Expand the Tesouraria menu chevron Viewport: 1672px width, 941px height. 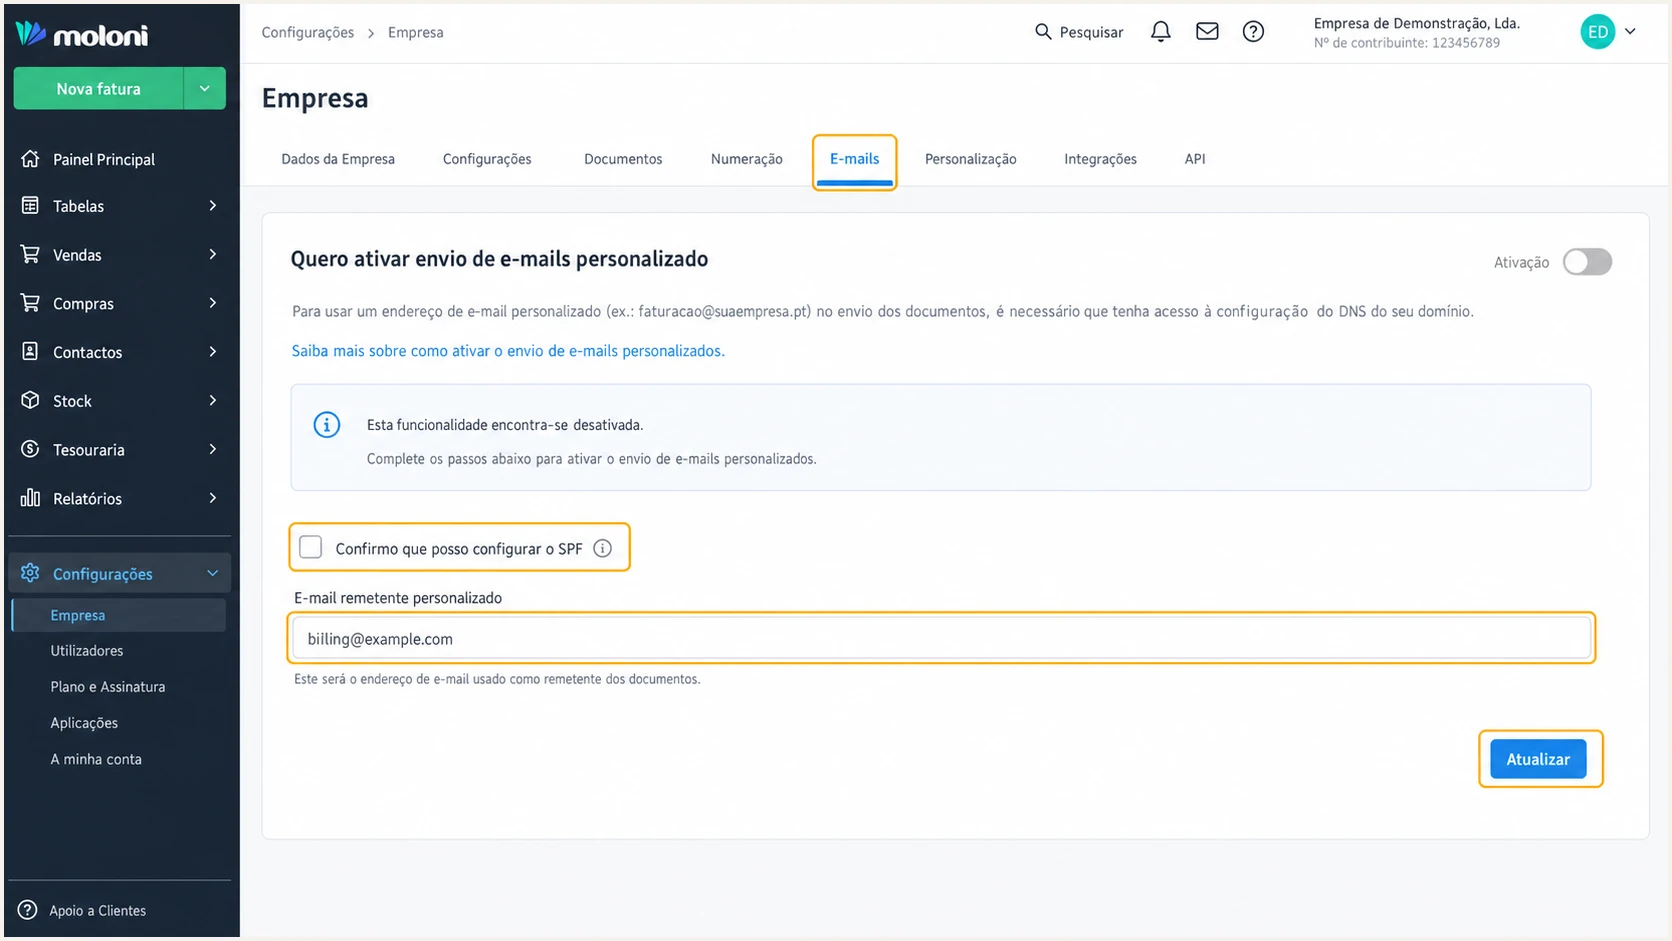(x=212, y=449)
